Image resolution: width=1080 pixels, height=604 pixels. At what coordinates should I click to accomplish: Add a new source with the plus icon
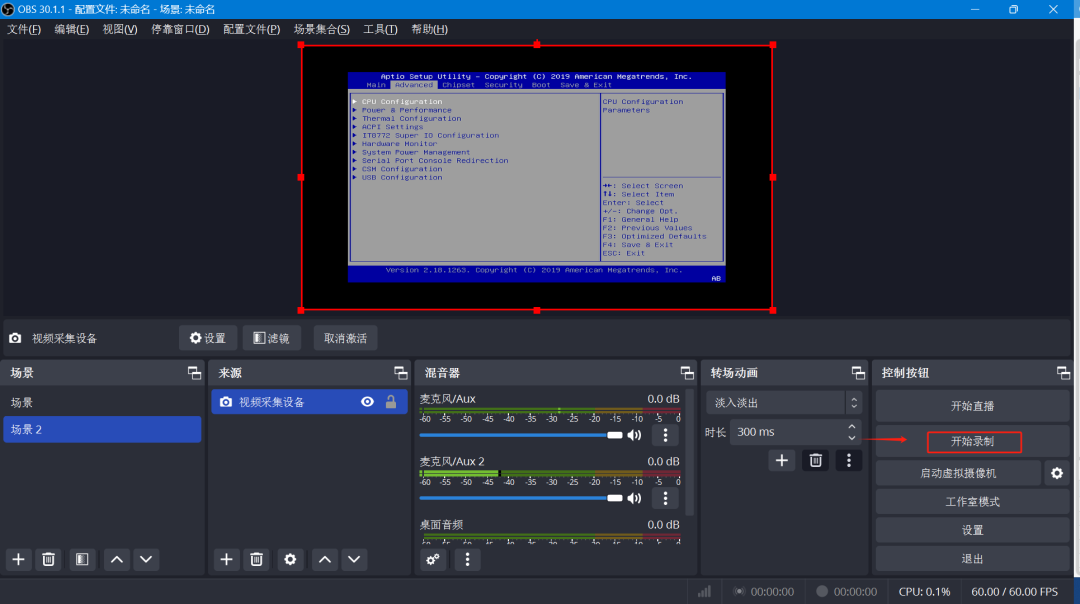point(227,559)
